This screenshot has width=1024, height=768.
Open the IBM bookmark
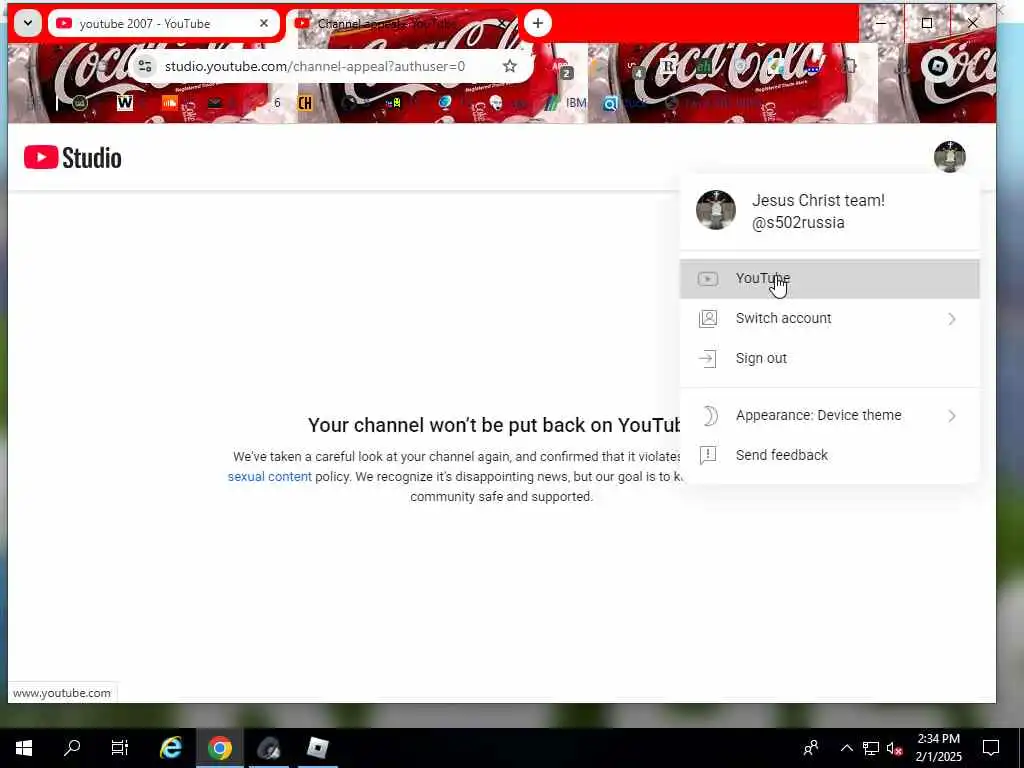(566, 103)
